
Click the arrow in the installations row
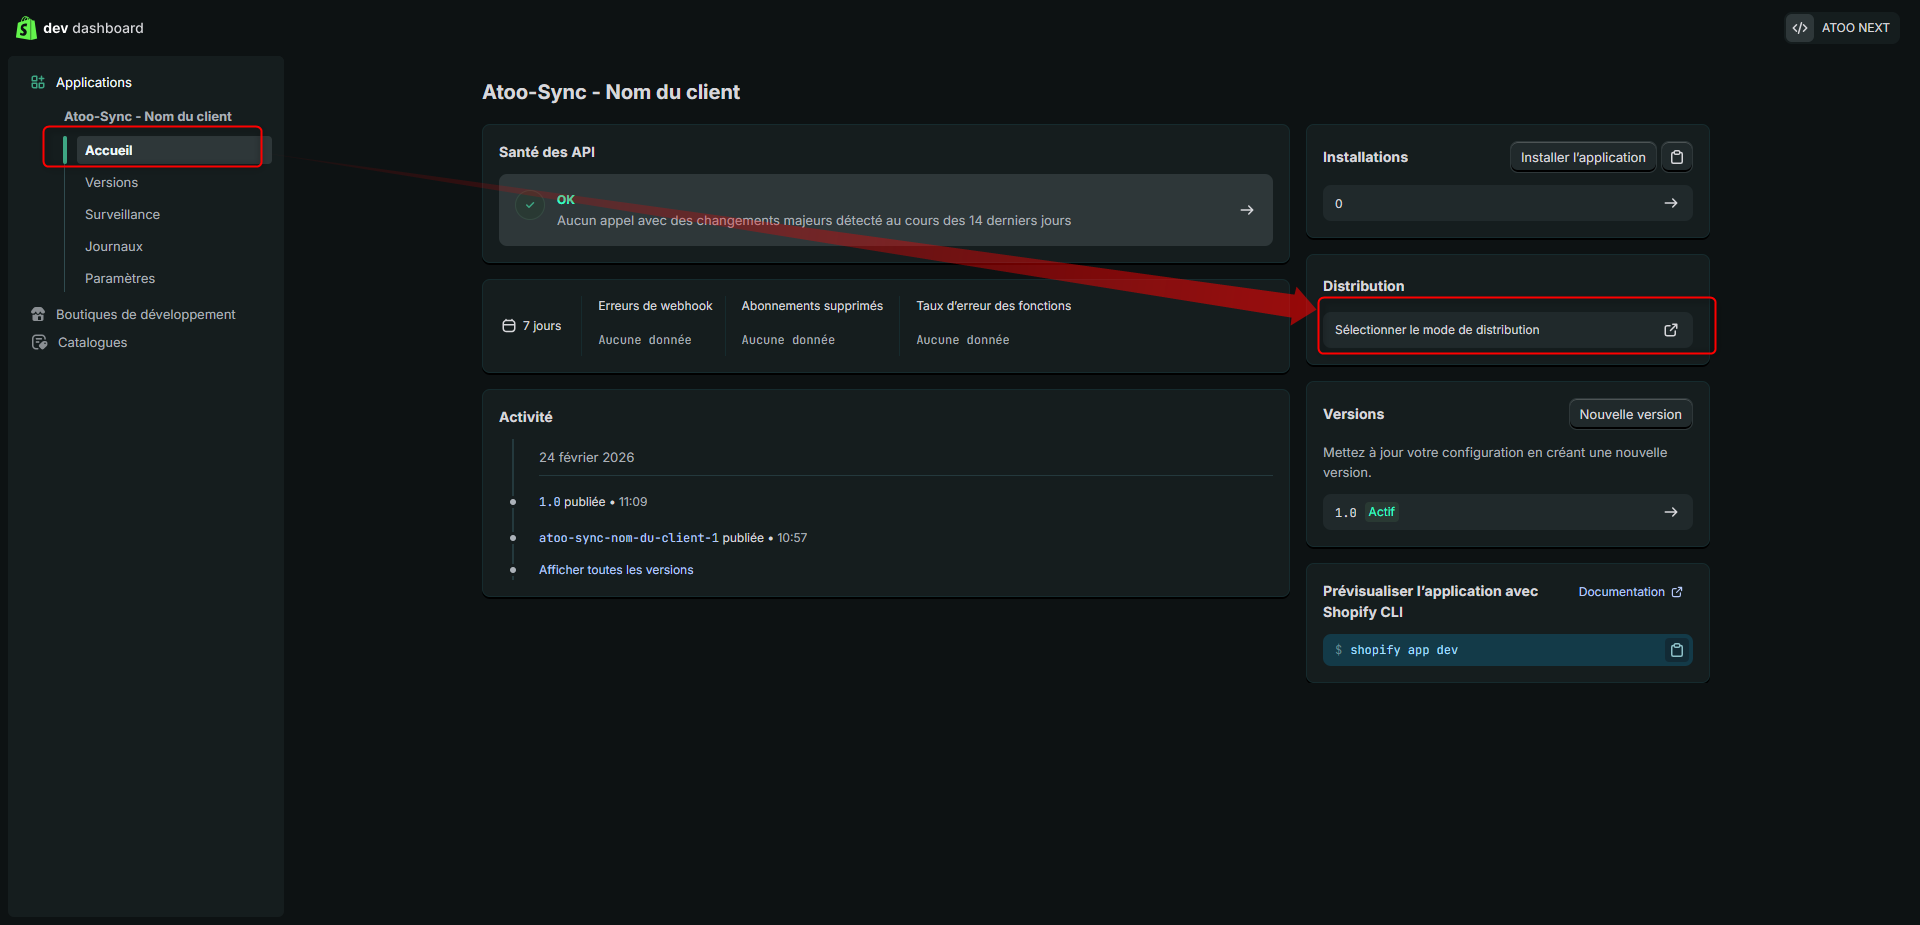(x=1671, y=203)
